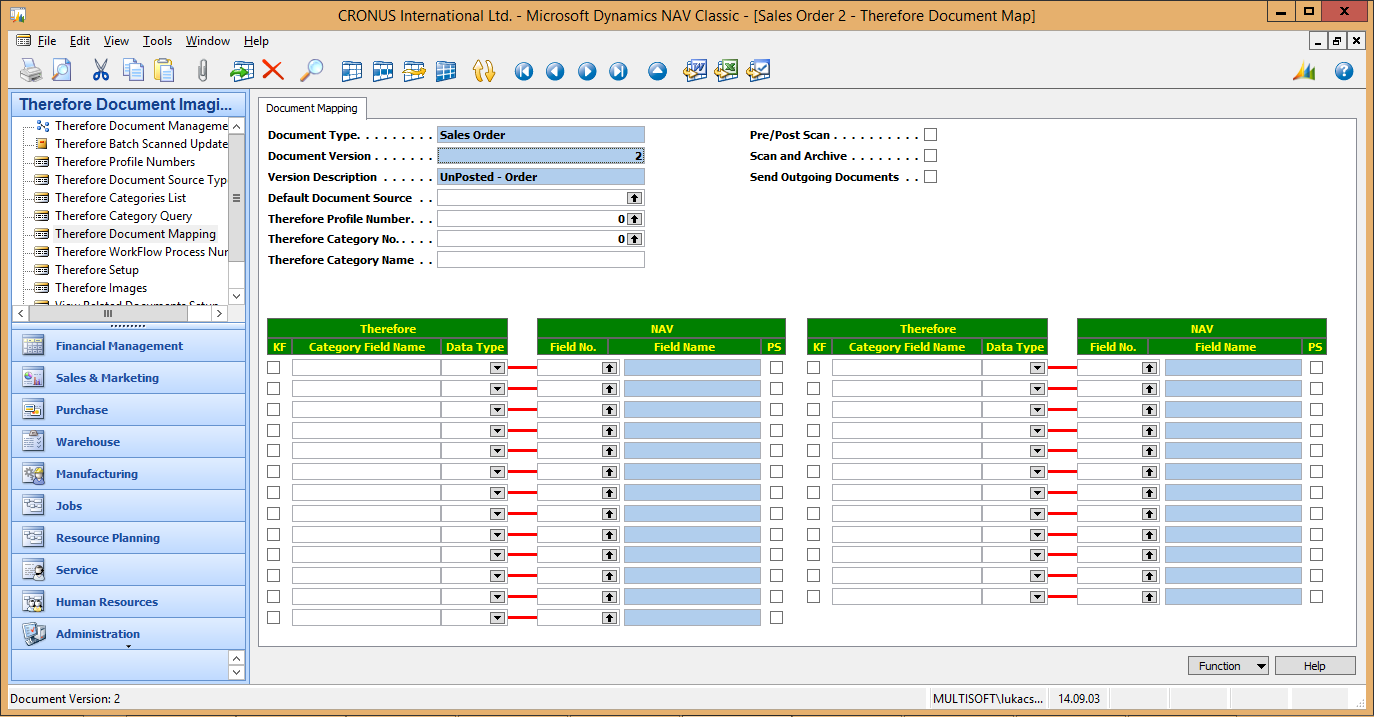Go to the First record

pyautogui.click(x=523, y=71)
